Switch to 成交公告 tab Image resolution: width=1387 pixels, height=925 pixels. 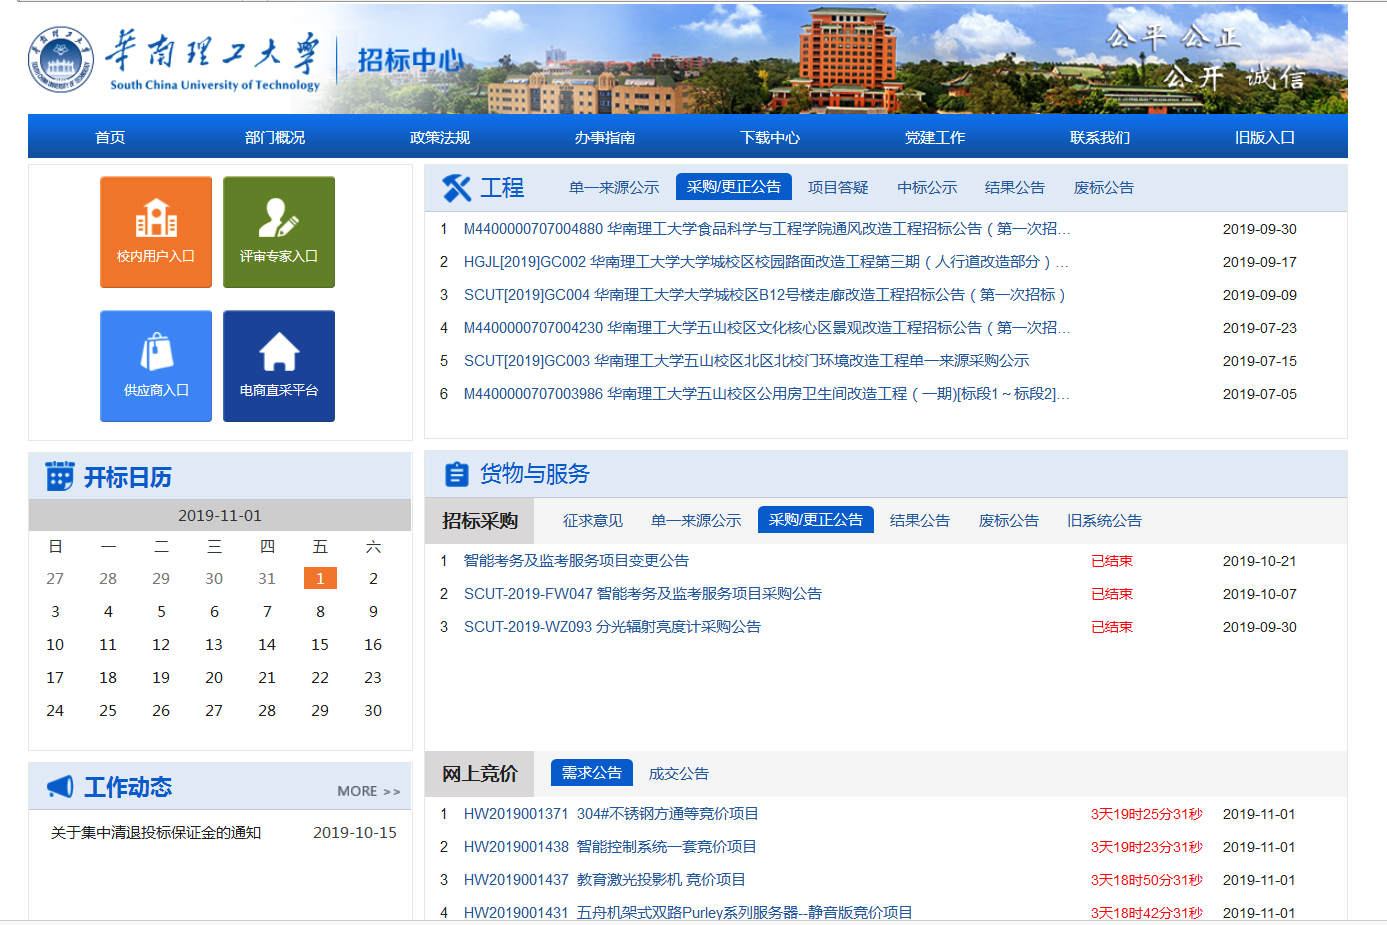[x=679, y=773]
